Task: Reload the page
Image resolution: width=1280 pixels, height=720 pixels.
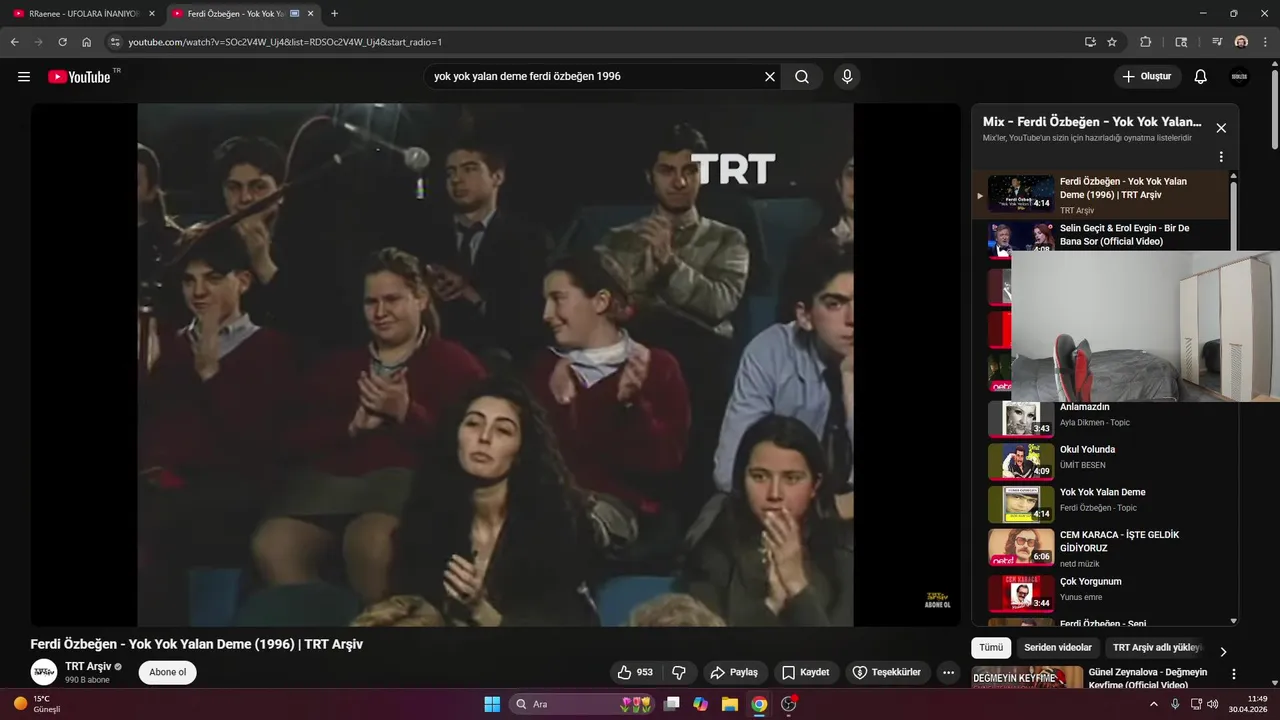Action: (x=62, y=42)
